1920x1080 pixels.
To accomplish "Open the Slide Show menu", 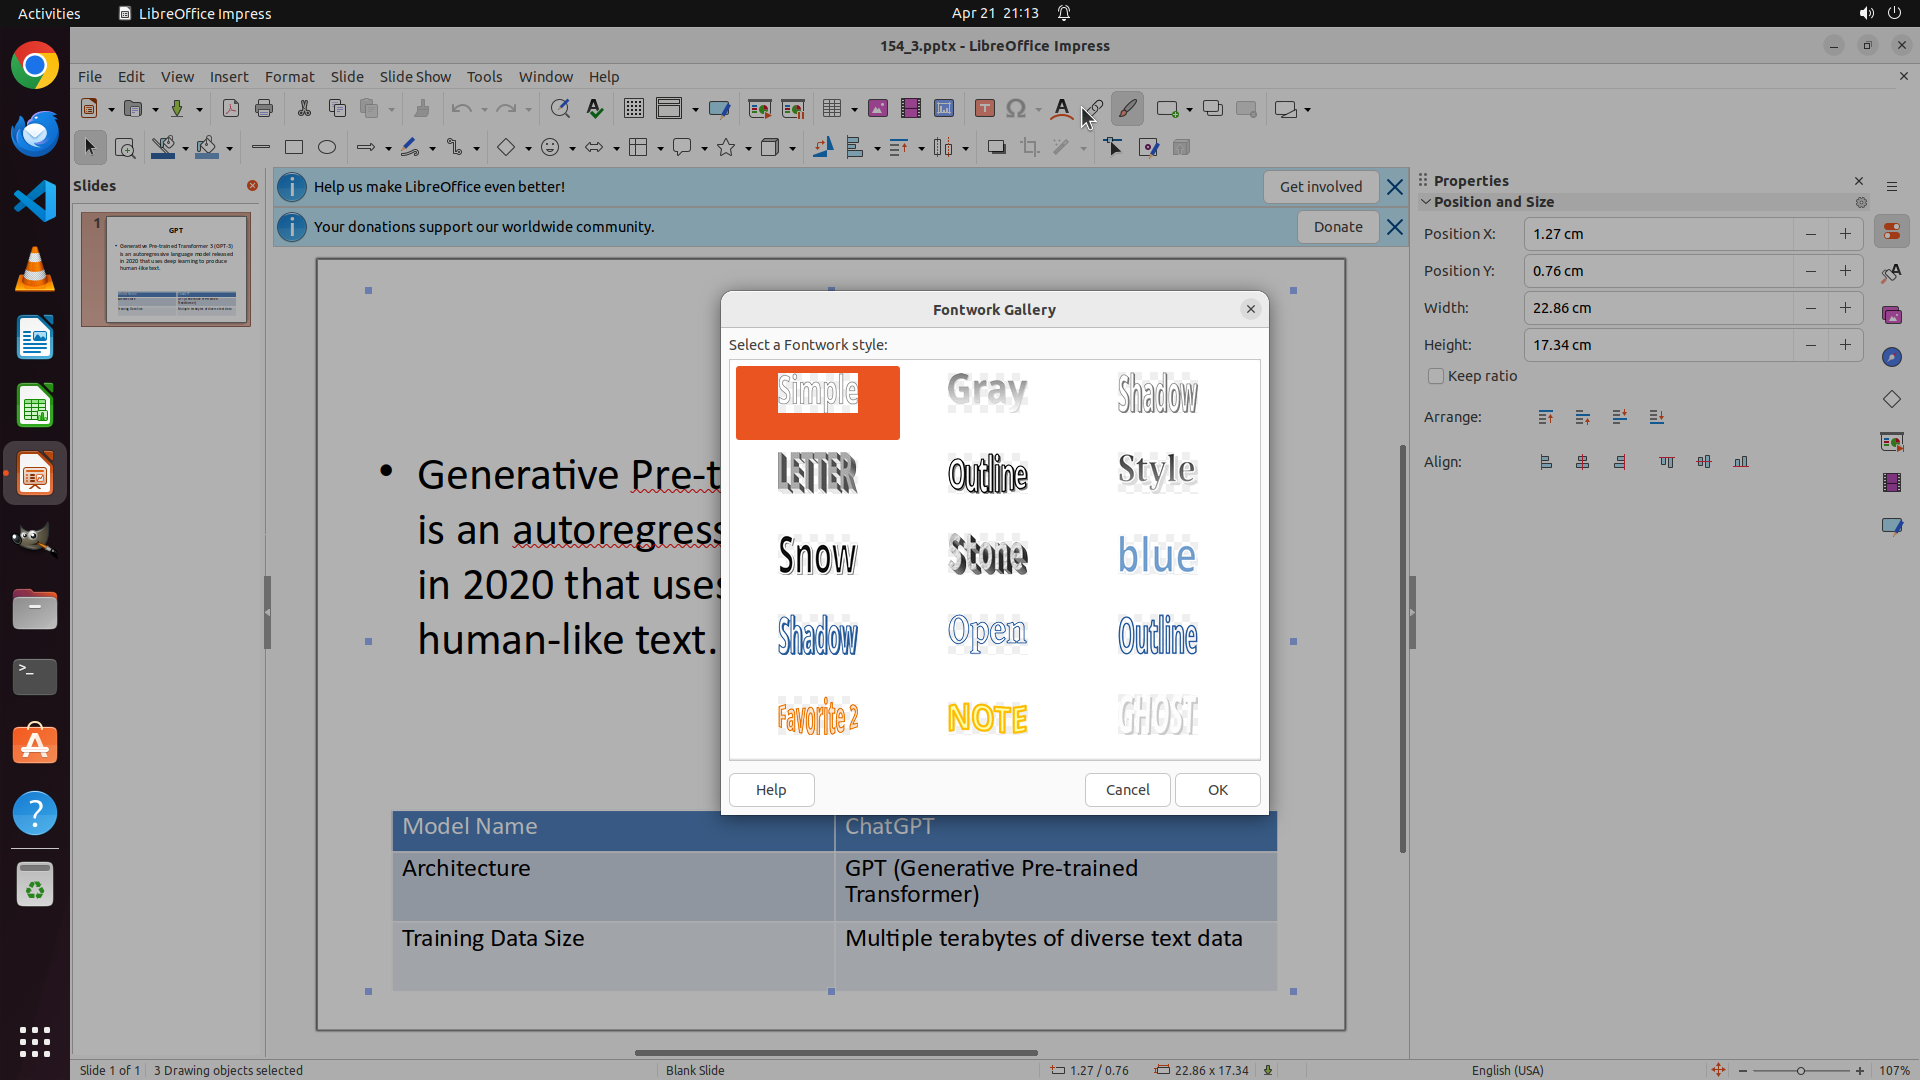I will [415, 77].
